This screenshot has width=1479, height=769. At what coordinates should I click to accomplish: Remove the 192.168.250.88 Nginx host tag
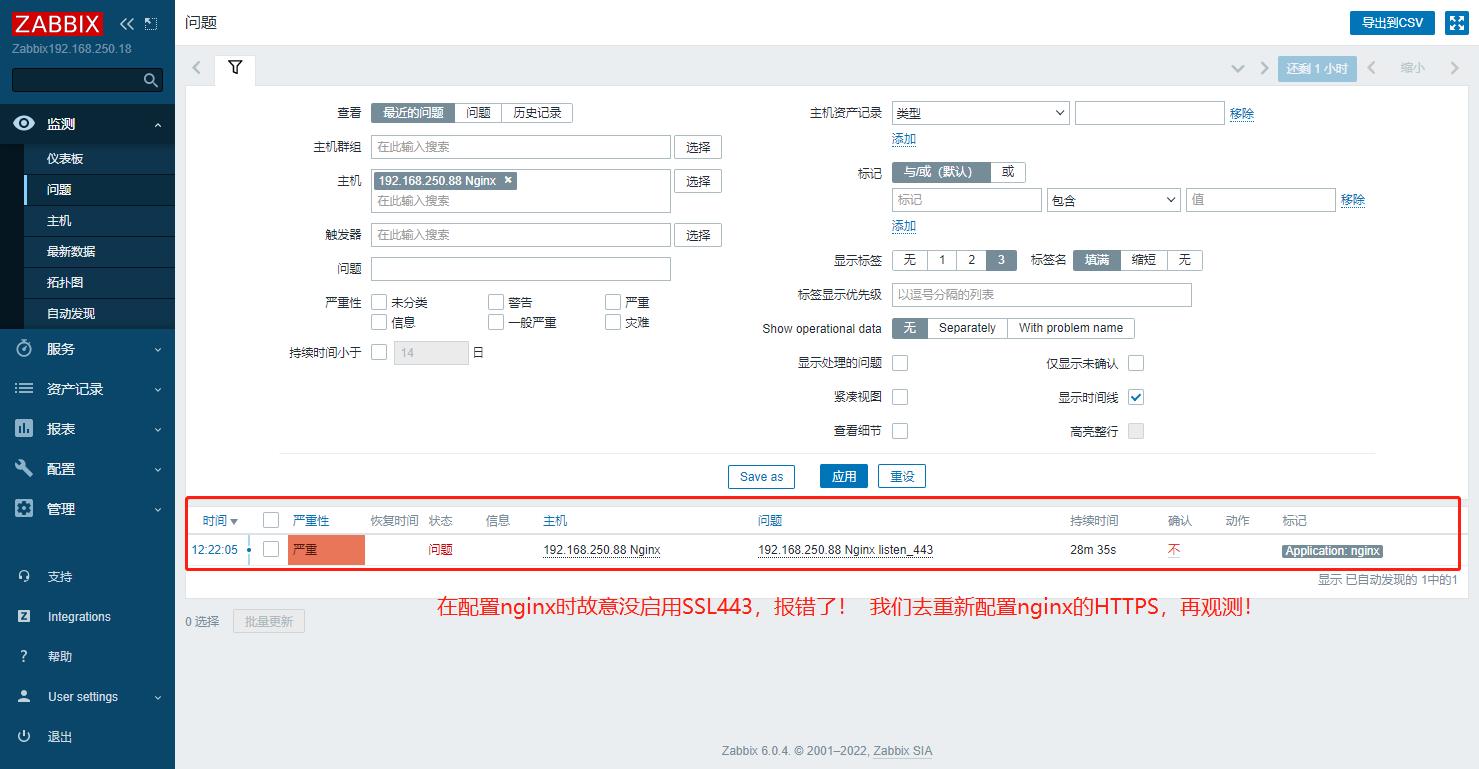[x=508, y=181]
